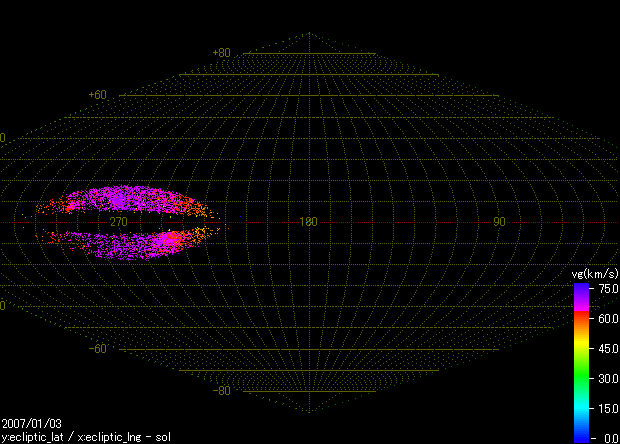Pick the green region of the velocity color bar
Screen dimensions: 620x444
tap(581, 370)
